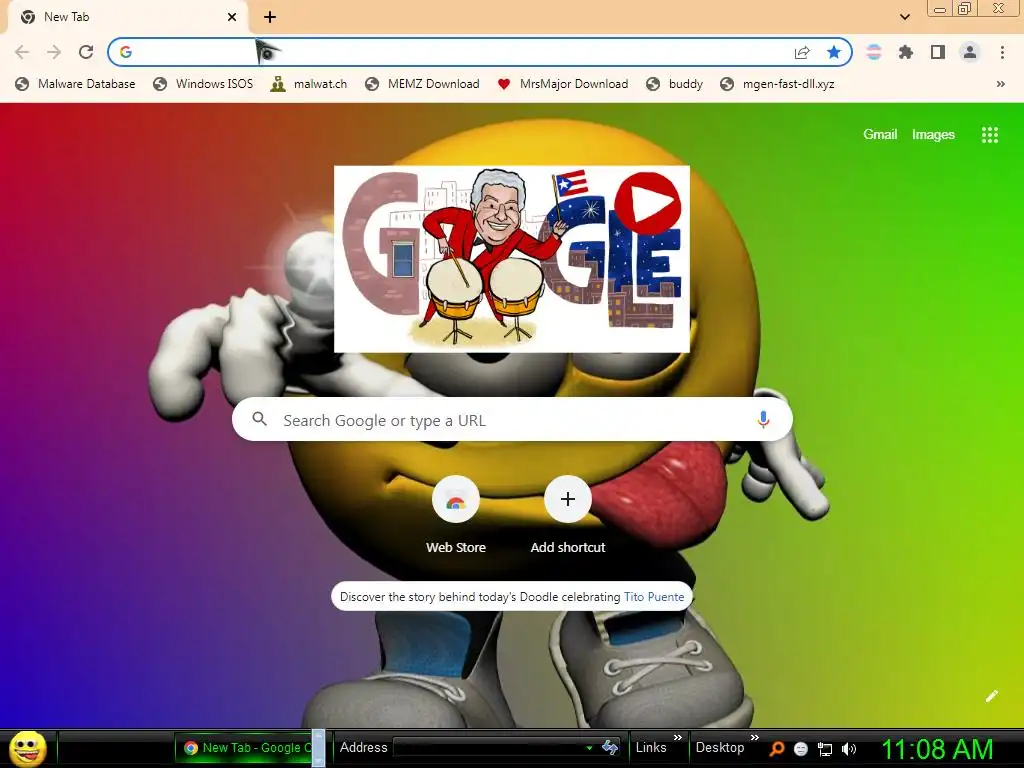Screen dimensions: 1024x768
Task: Open MrsMajor Download bookmark
Action: [x=562, y=84]
